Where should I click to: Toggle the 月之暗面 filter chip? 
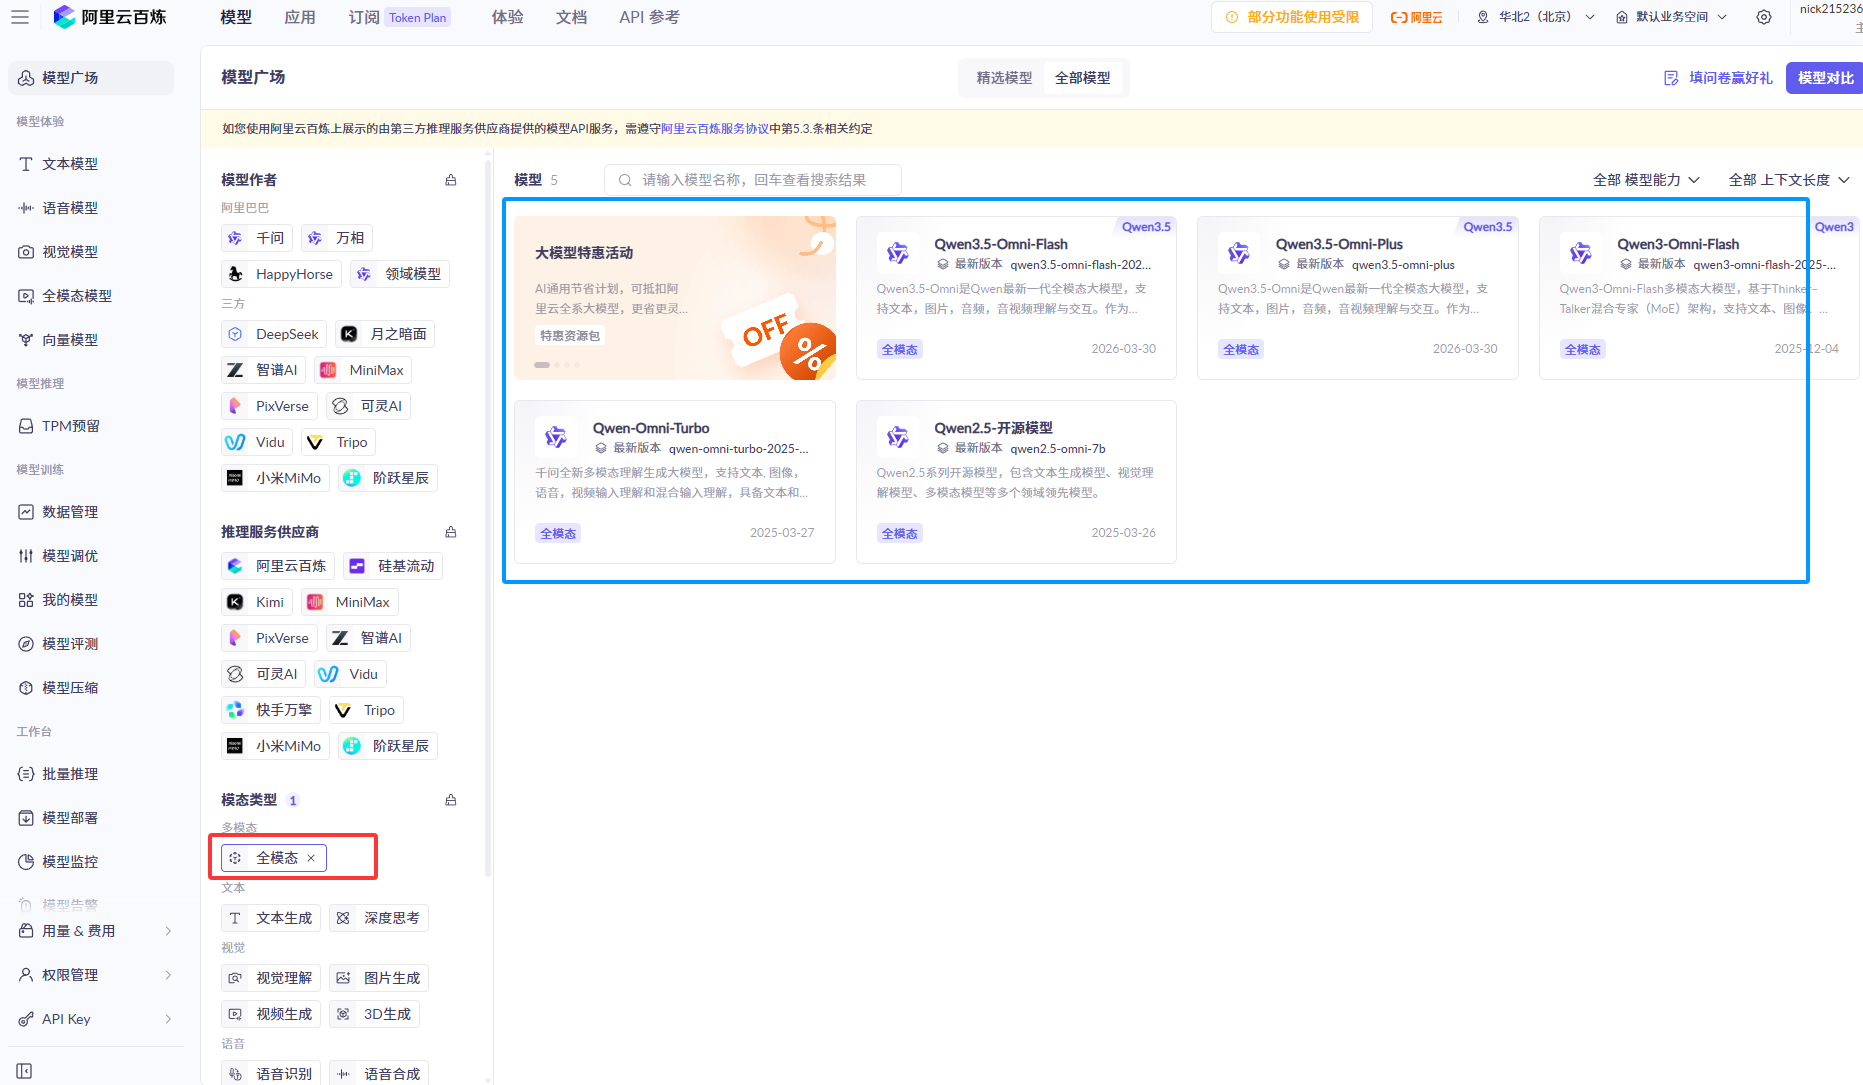pyautogui.click(x=385, y=334)
